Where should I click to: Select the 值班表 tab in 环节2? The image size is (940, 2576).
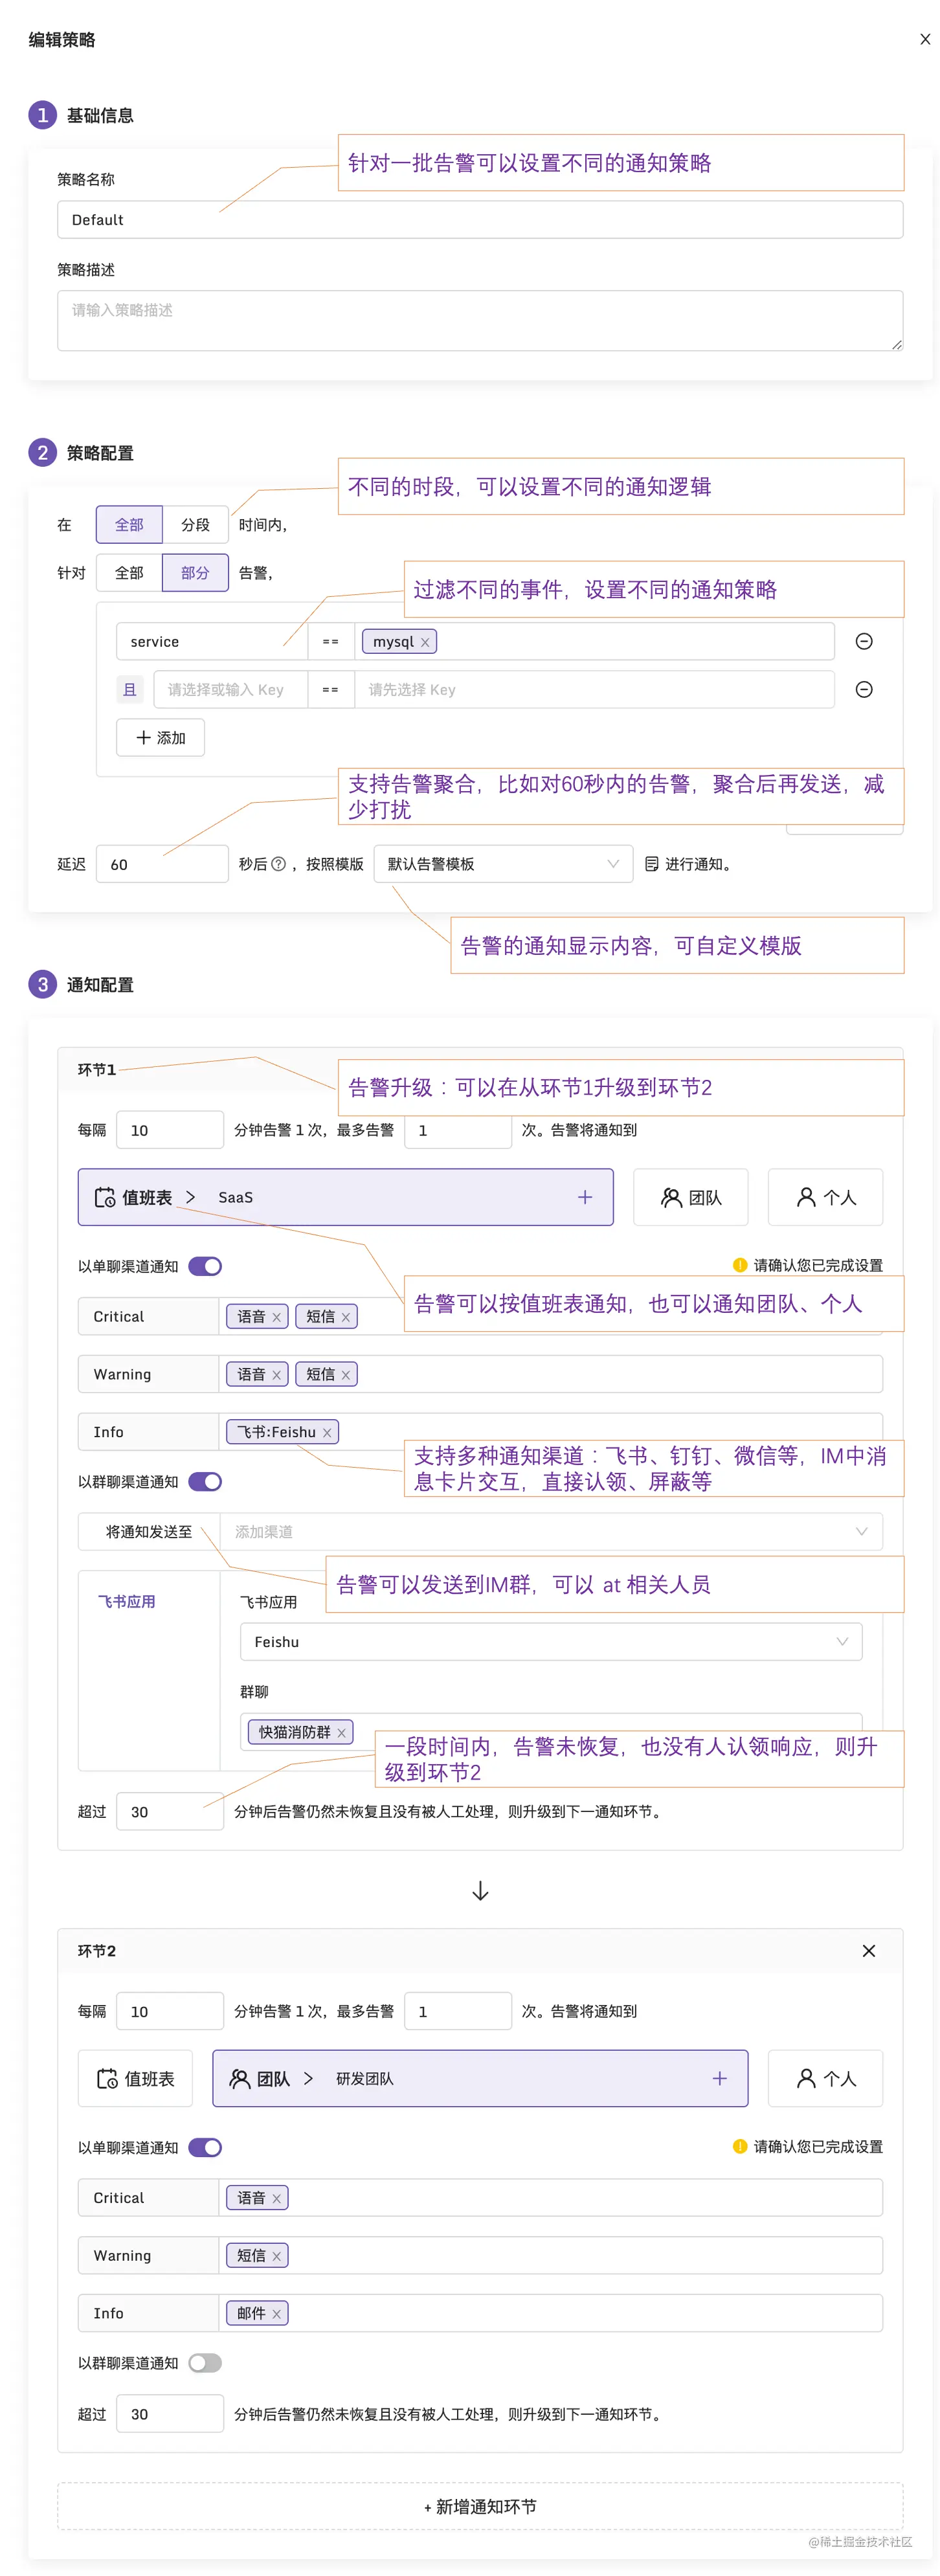click(135, 2078)
